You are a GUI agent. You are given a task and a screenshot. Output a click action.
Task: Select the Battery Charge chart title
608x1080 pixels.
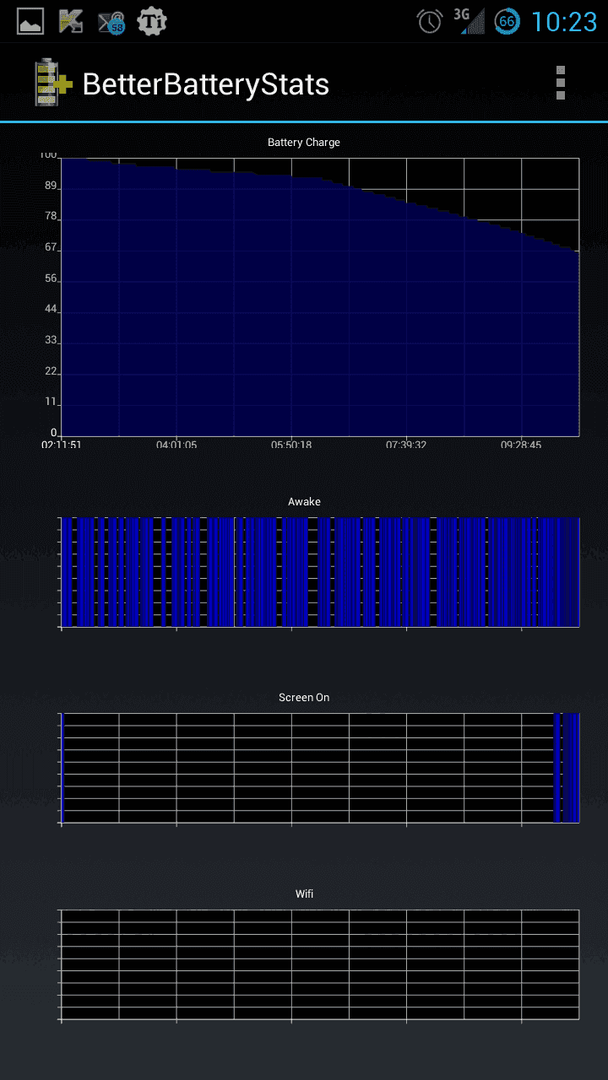(304, 143)
